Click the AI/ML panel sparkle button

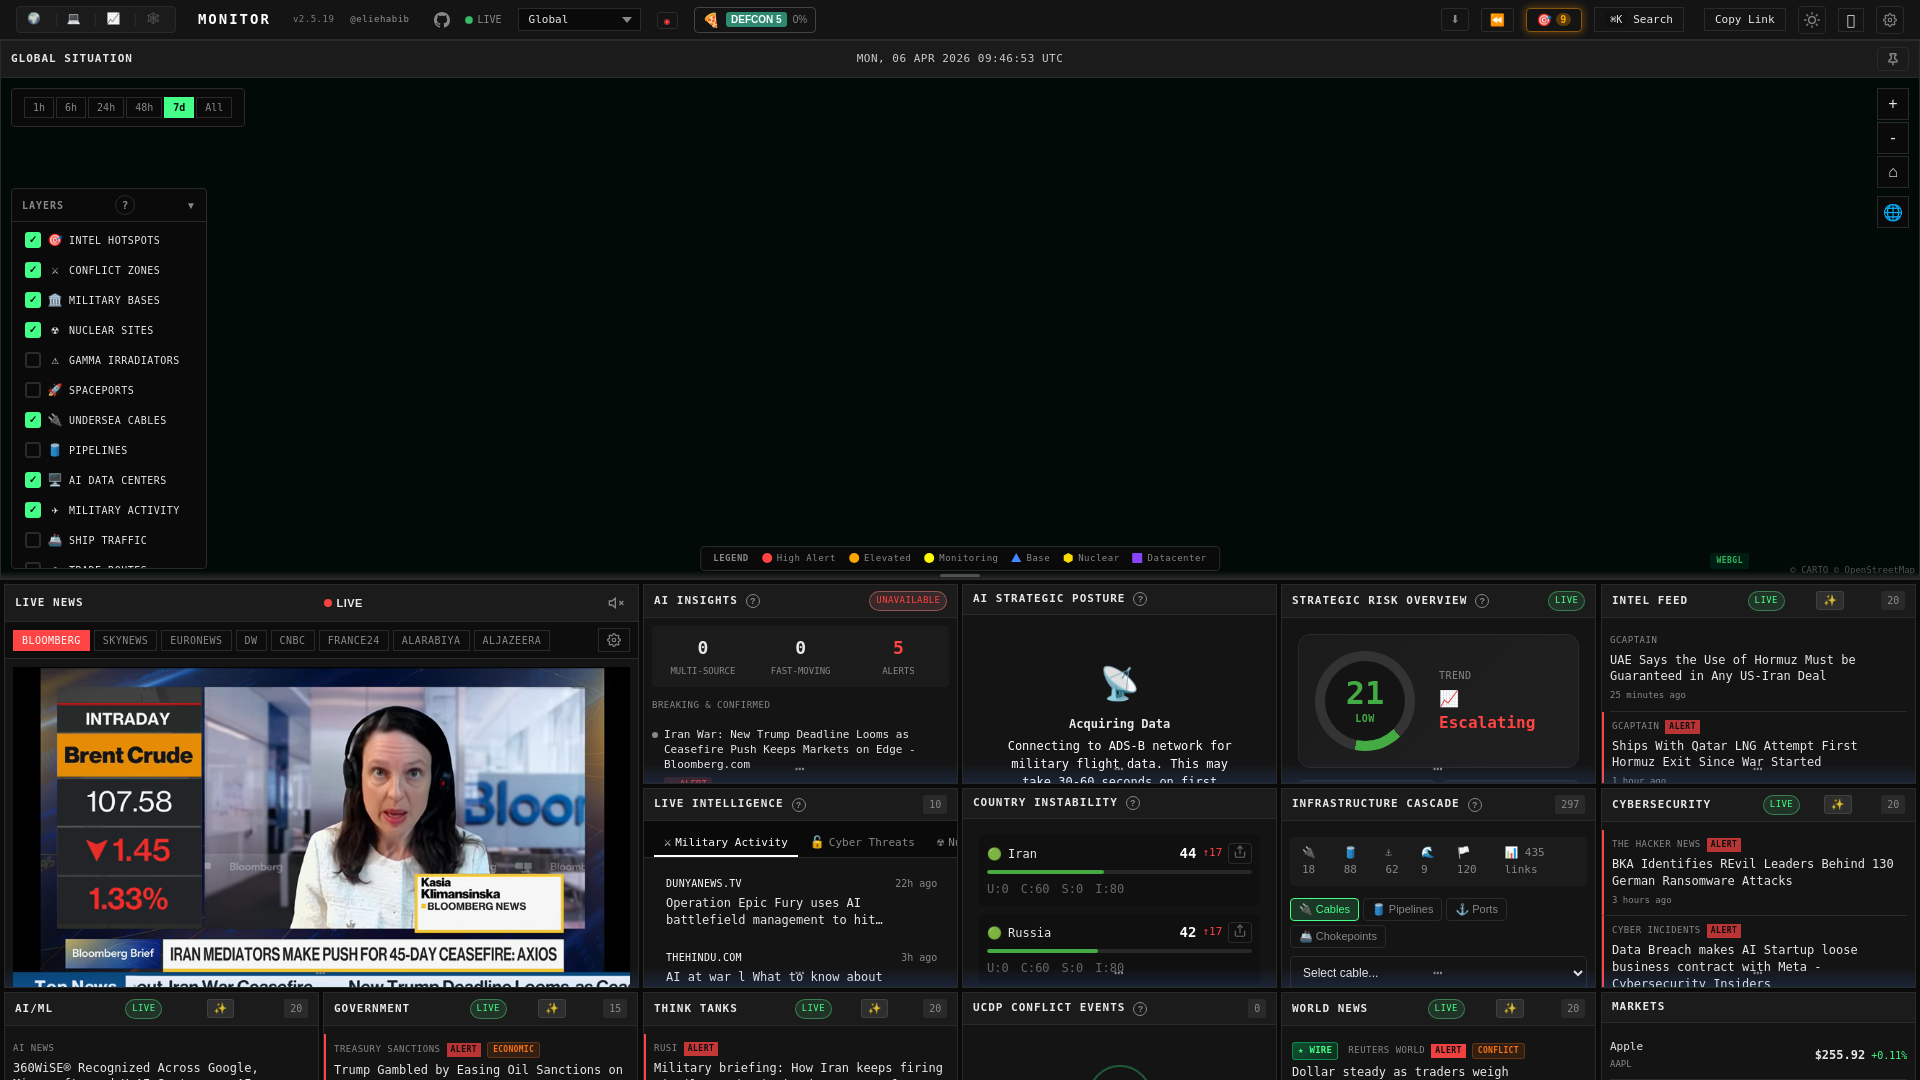(x=220, y=1009)
